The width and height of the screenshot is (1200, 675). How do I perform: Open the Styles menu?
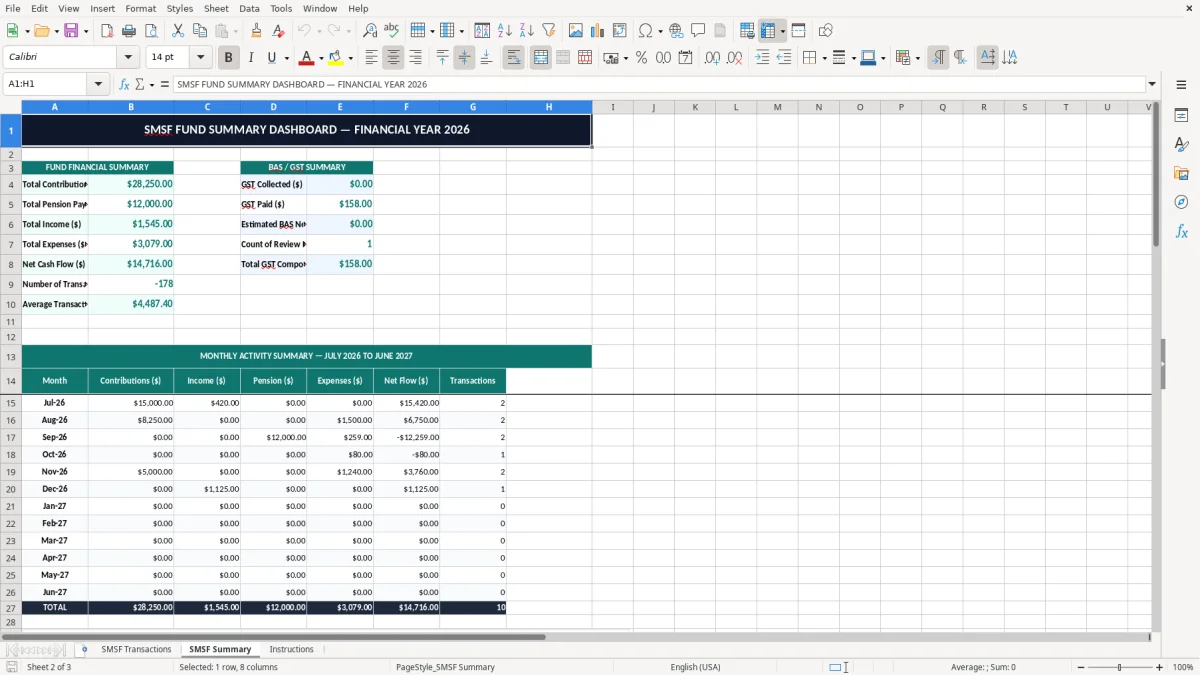[x=180, y=8]
